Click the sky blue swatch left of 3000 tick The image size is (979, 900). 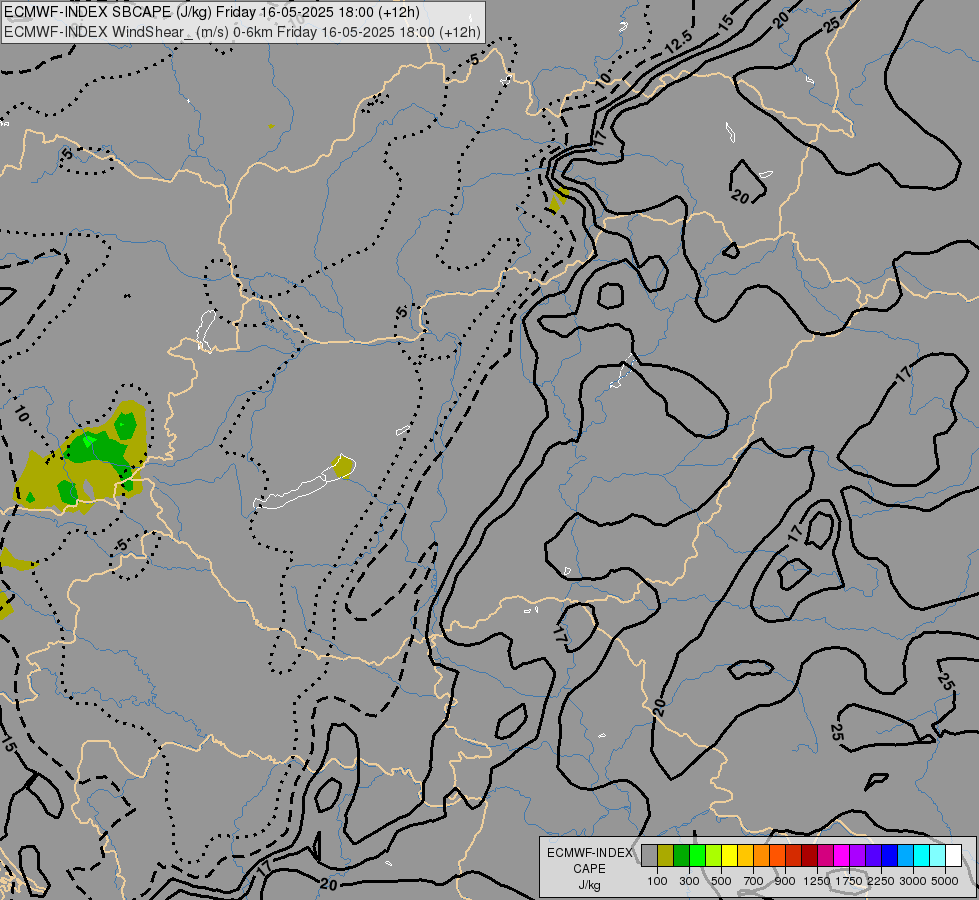click(905, 855)
